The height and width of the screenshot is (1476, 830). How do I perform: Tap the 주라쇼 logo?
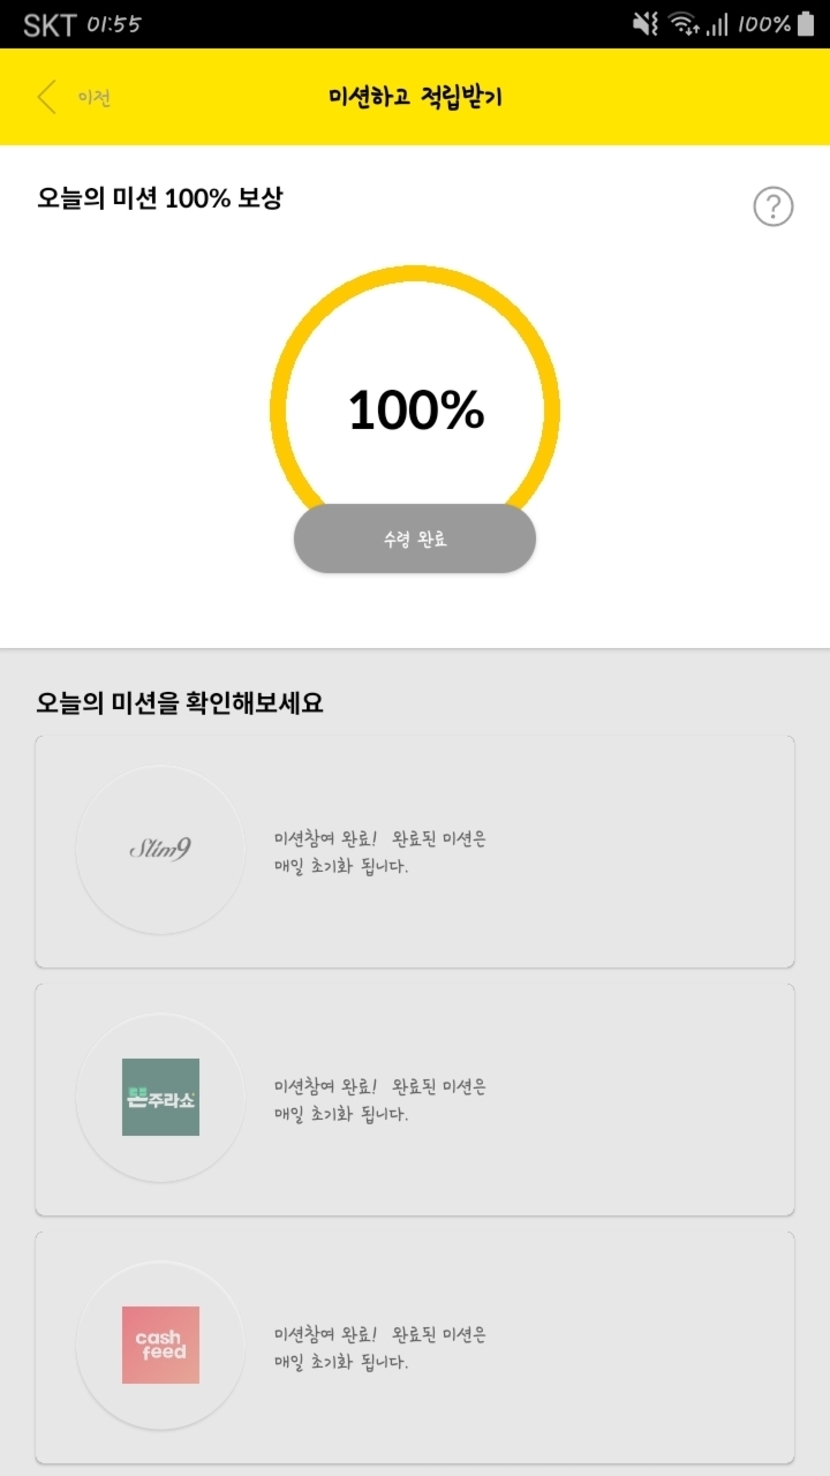coord(160,1097)
